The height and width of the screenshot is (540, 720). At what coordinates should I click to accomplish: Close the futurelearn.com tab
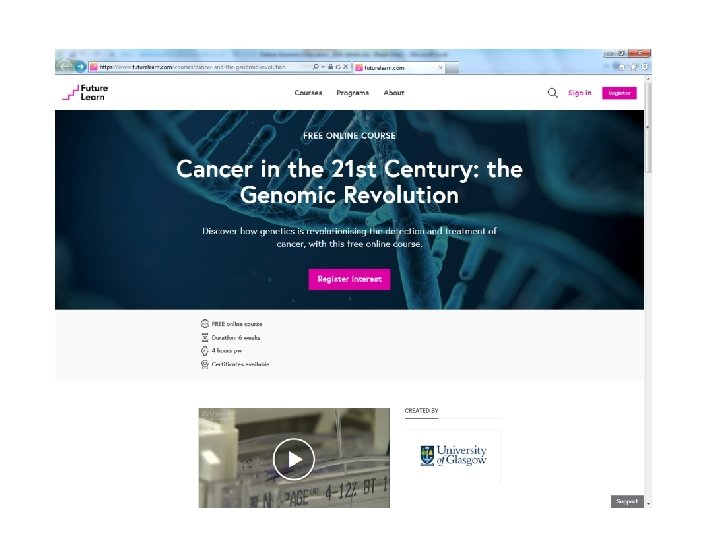coord(441,68)
